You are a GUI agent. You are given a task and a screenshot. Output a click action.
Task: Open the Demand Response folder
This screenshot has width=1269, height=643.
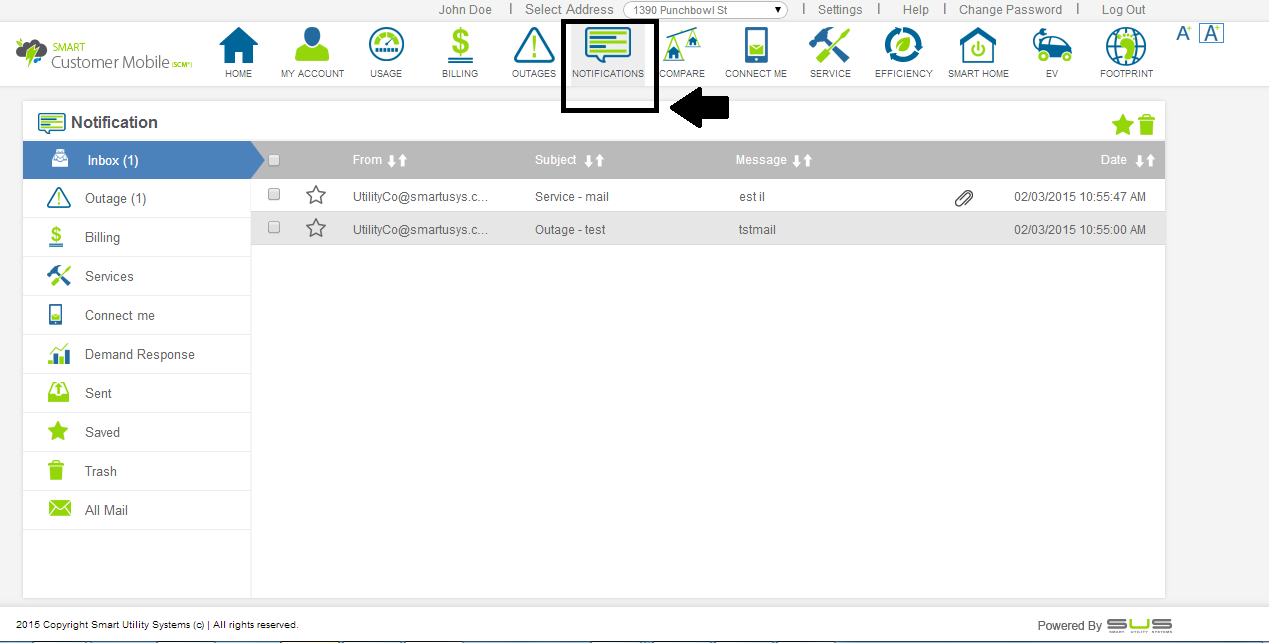139,354
